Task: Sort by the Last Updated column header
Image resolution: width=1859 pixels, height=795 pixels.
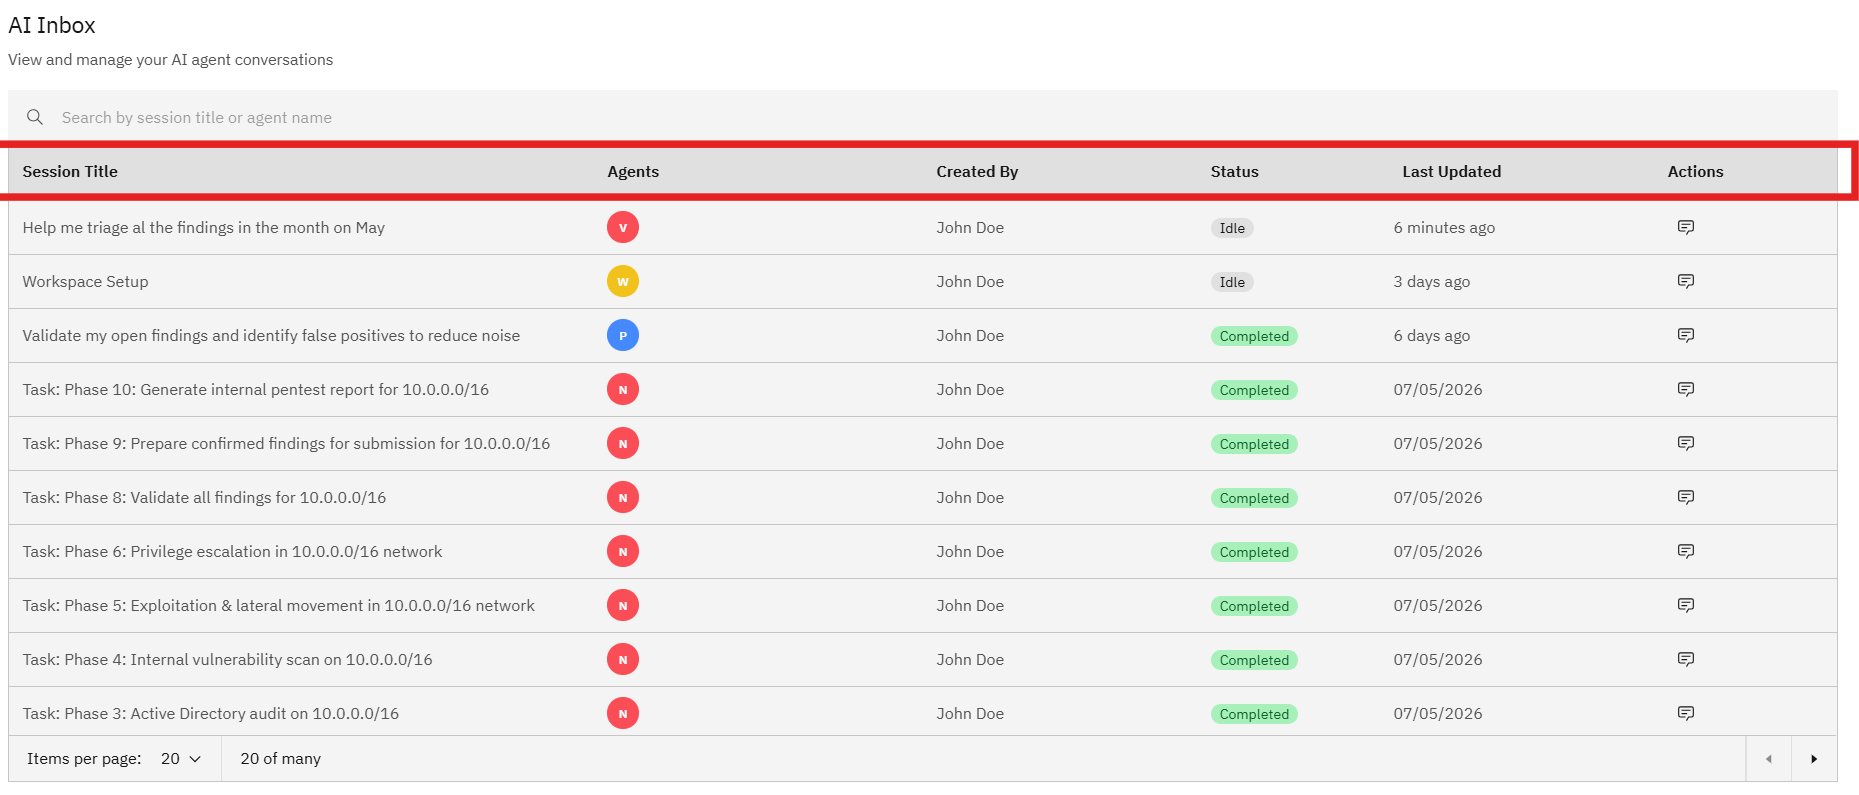Action: click(1451, 171)
